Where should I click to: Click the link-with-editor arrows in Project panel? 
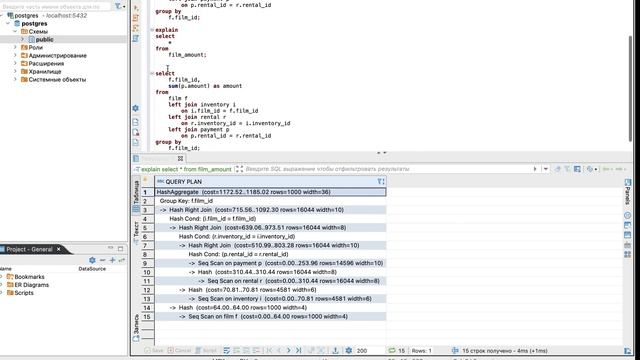[x=122, y=260]
